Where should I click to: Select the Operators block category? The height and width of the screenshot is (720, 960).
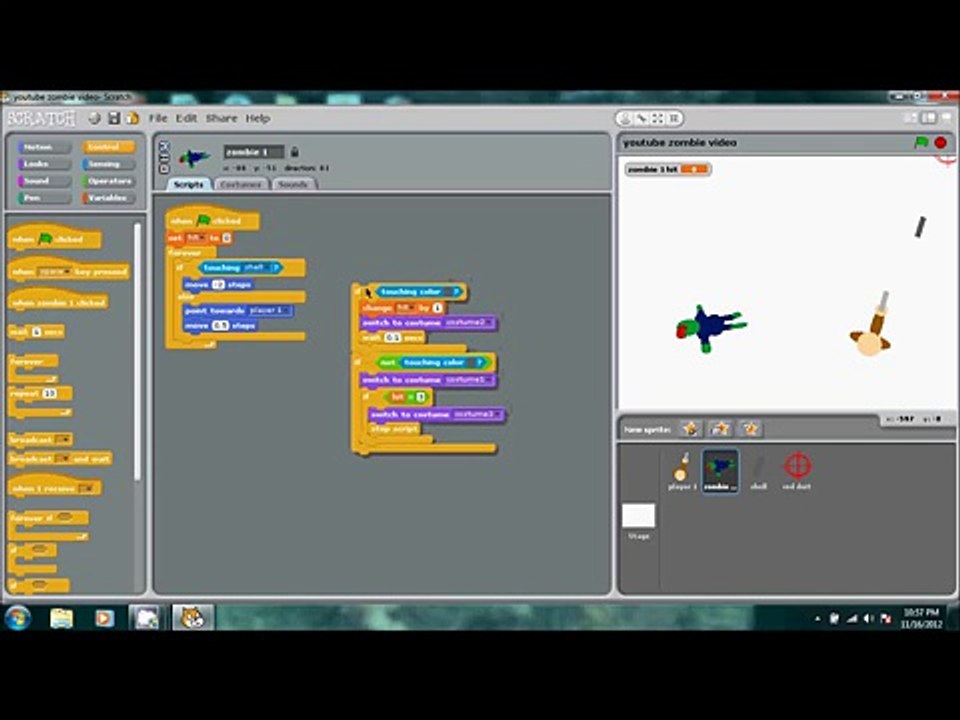tap(108, 181)
